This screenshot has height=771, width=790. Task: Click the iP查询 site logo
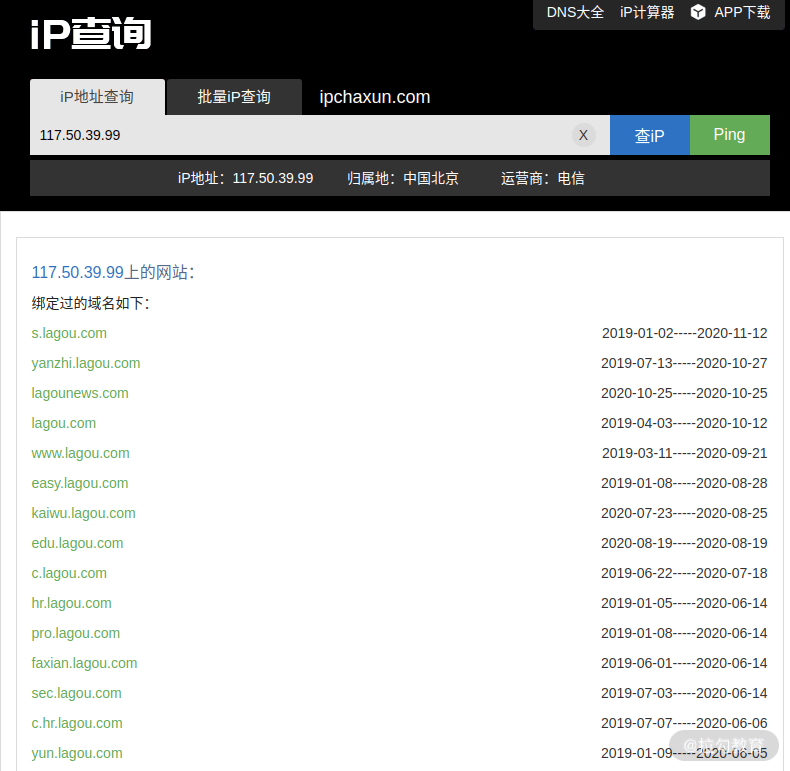click(x=91, y=33)
